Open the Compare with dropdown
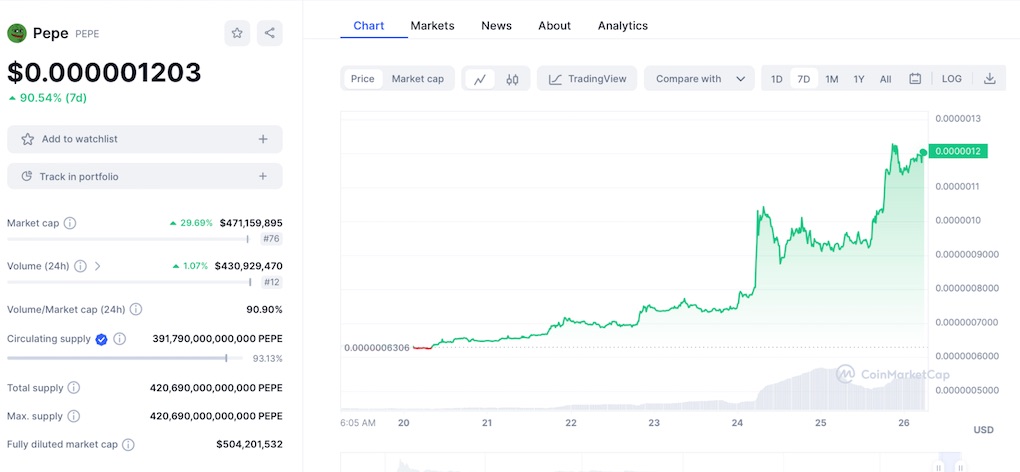1020x472 pixels. (x=699, y=79)
